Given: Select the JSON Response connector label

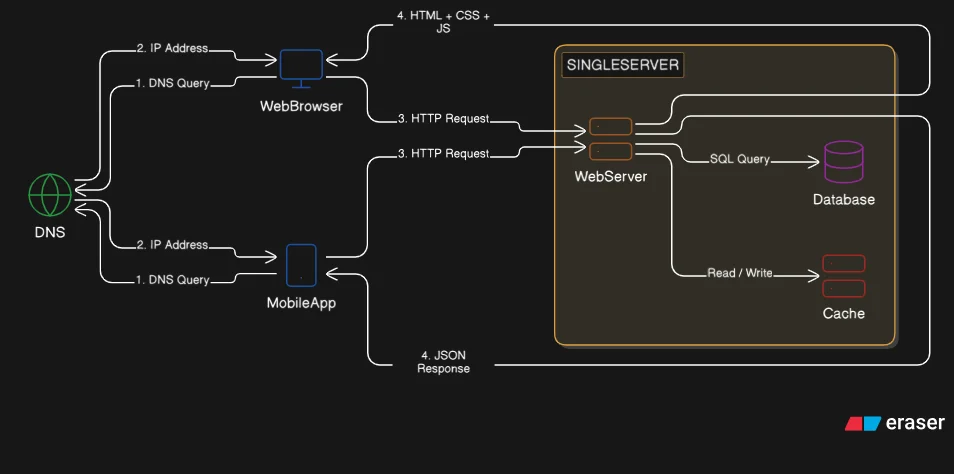Looking at the screenshot, I should tap(443, 361).
